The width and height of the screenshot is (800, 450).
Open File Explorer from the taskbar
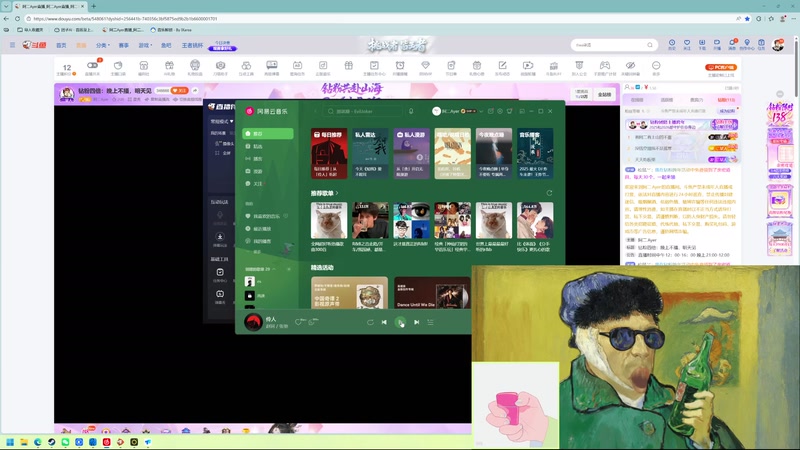coord(24,442)
